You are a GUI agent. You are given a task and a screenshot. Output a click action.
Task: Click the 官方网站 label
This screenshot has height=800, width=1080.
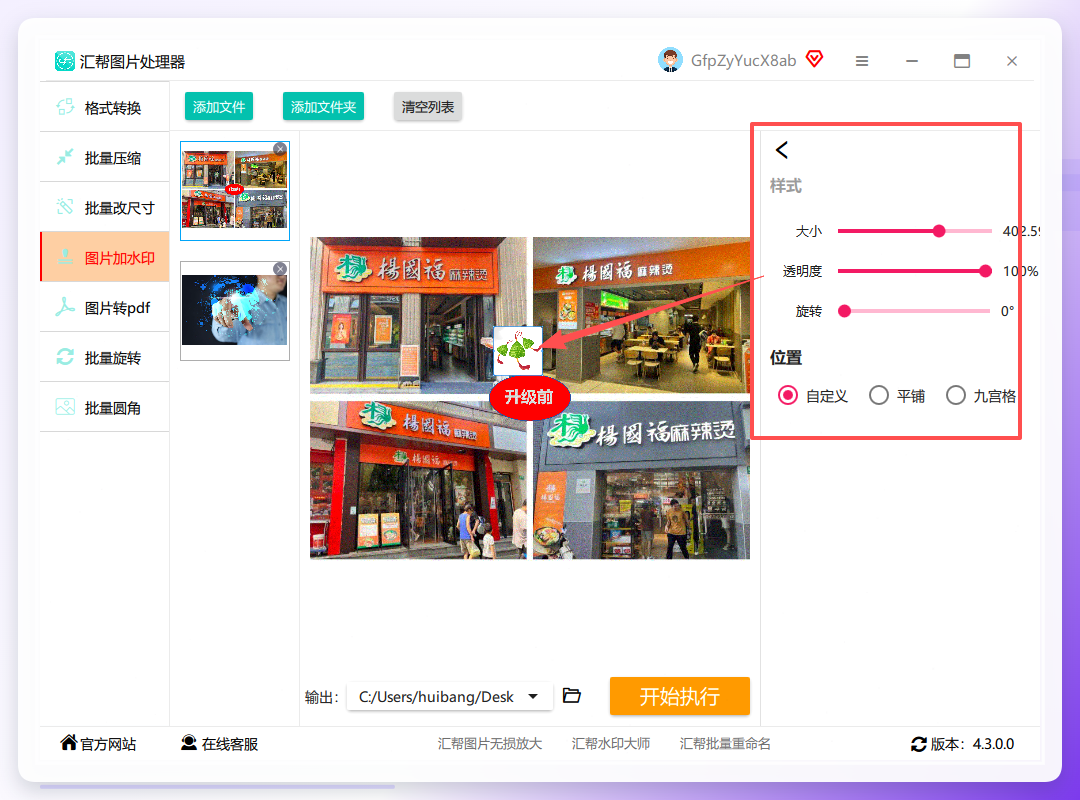(108, 744)
